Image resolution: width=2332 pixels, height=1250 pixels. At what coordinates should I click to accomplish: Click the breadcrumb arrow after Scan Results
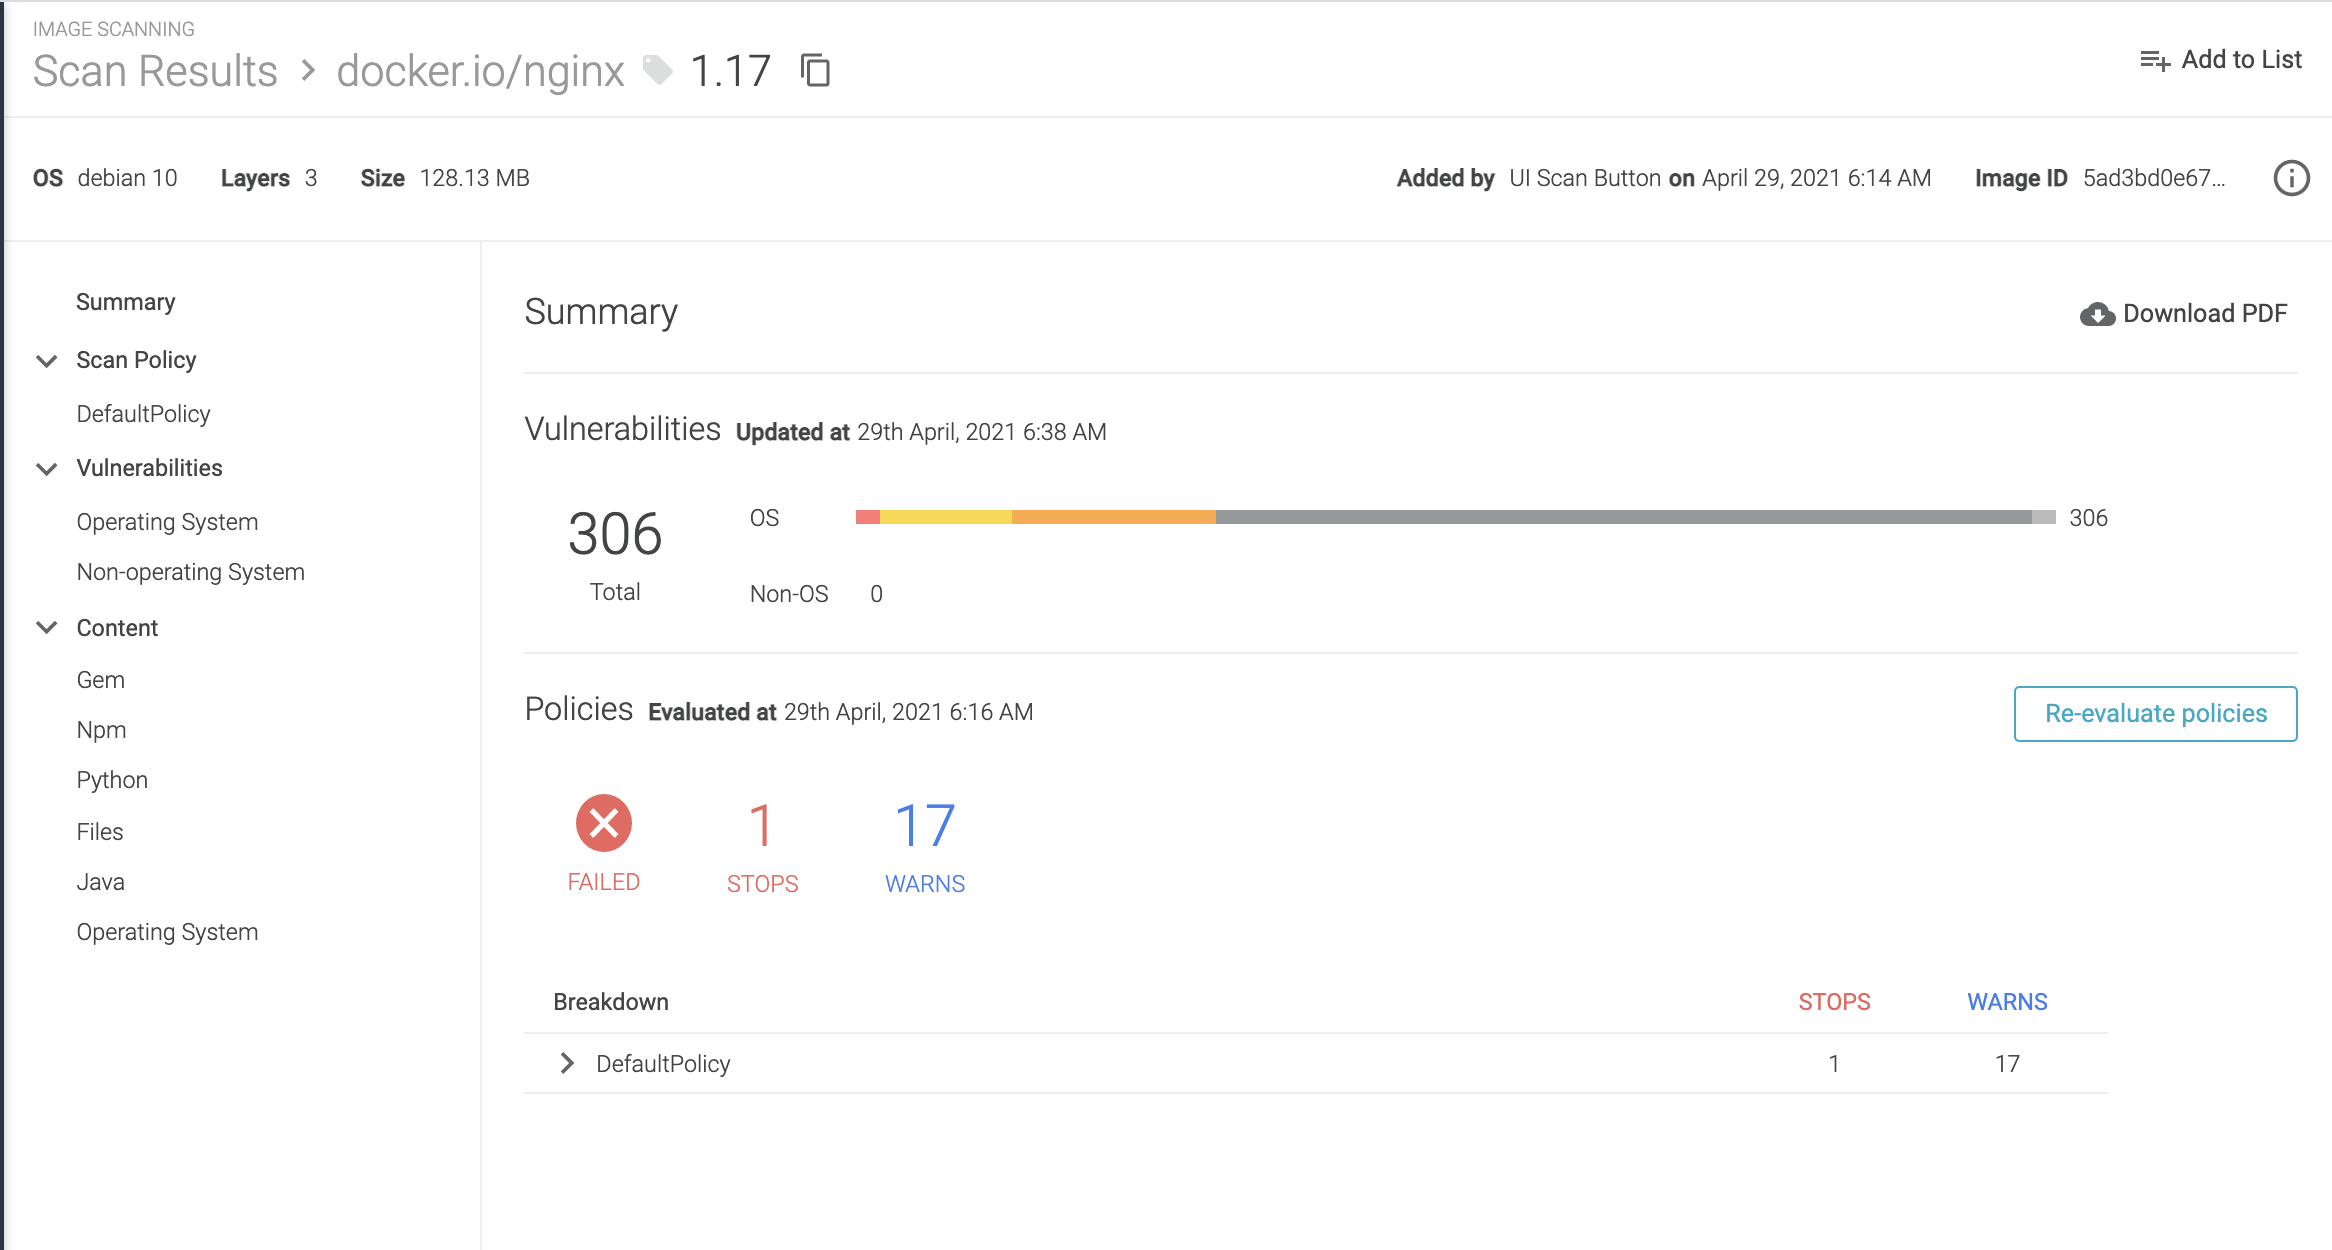tap(308, 71)
